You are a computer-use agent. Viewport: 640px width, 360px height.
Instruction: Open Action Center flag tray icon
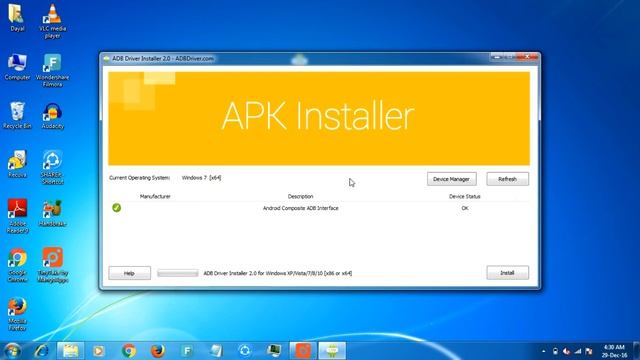589,351
